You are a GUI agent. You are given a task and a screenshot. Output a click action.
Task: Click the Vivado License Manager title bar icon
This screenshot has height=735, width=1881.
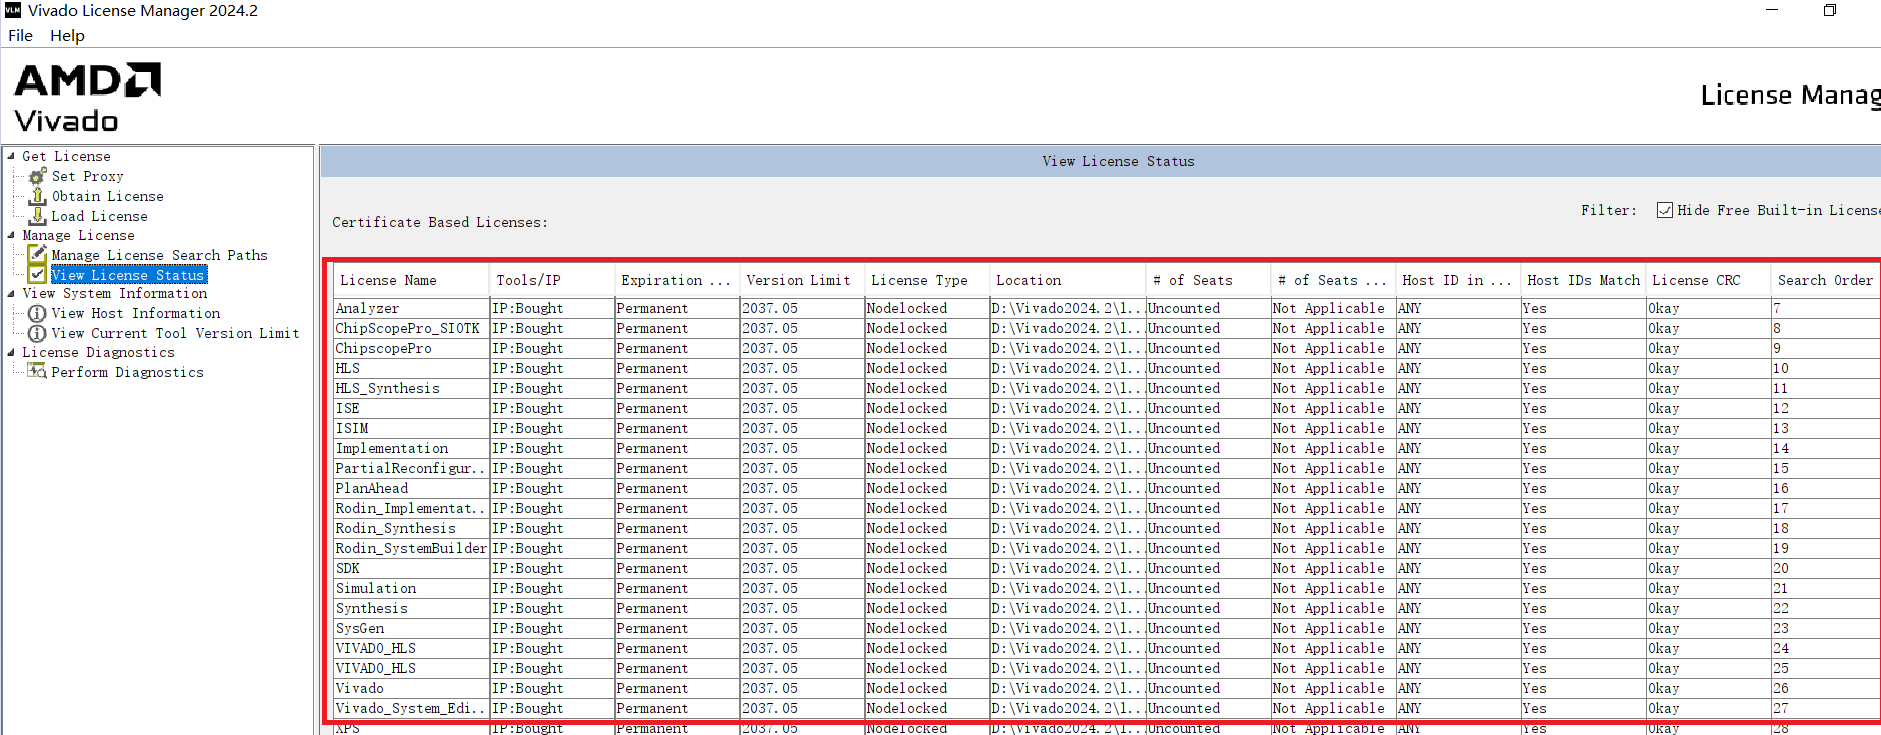coord(13,10)
